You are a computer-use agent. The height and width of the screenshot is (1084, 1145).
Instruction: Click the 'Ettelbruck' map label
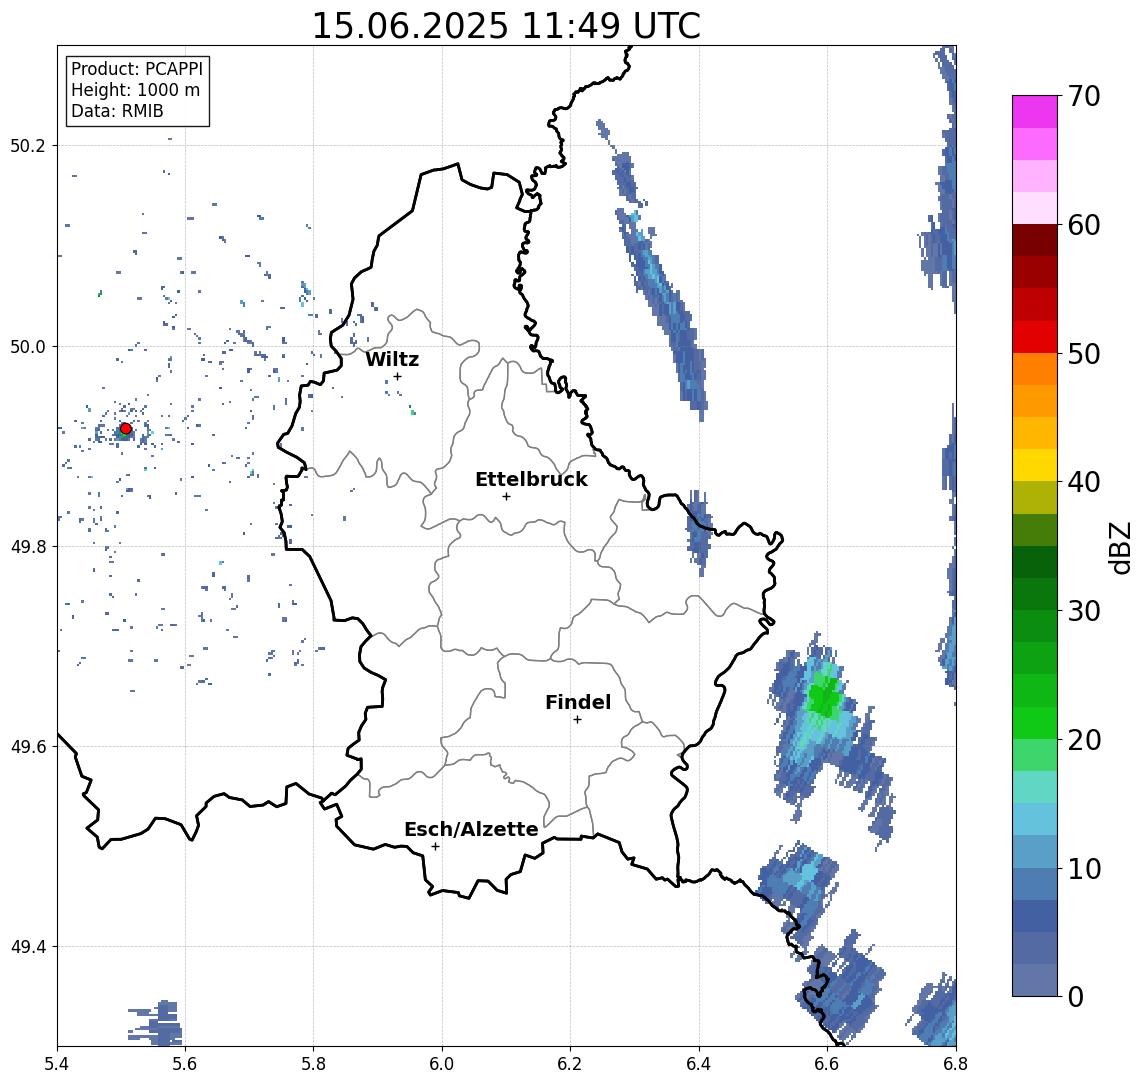pos(531,479)
